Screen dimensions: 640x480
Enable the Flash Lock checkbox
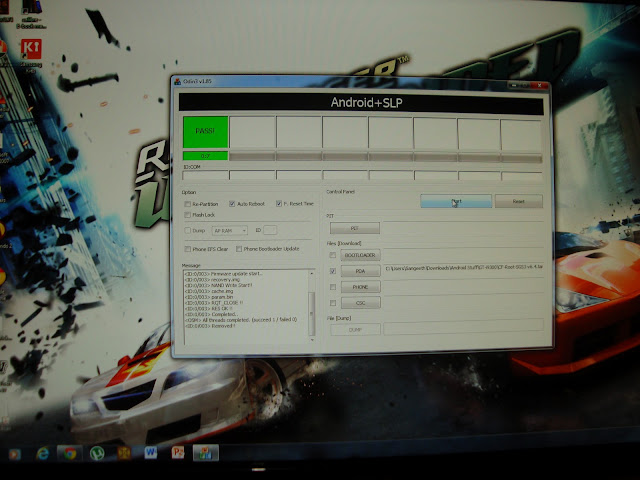188,215
